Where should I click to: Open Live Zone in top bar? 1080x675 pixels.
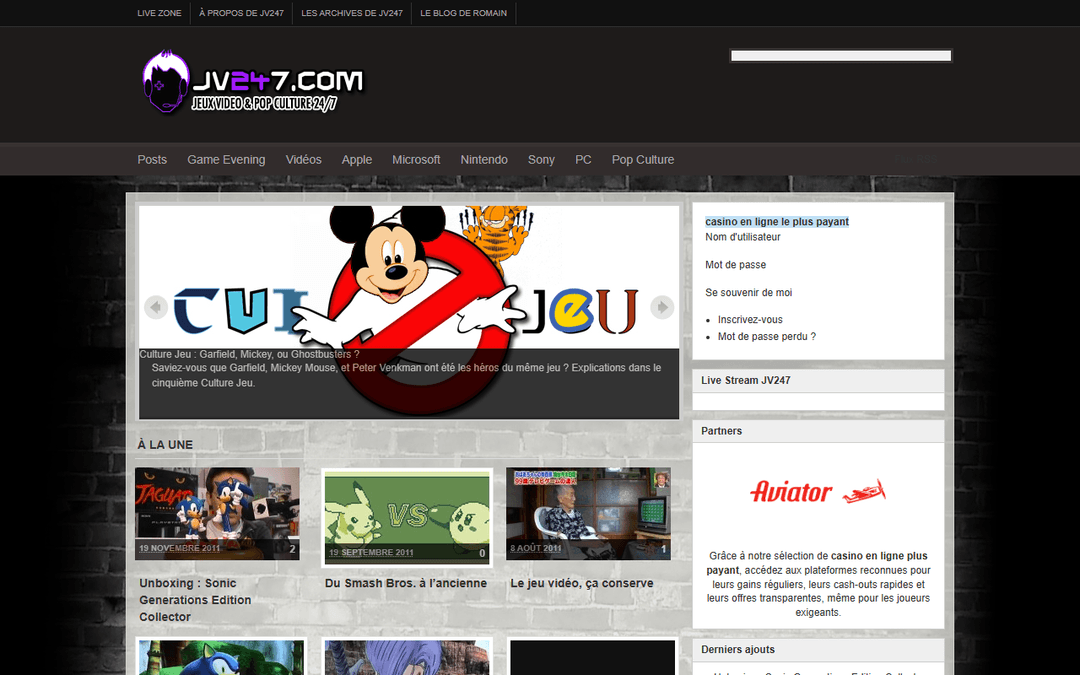[x=159, y=13]
